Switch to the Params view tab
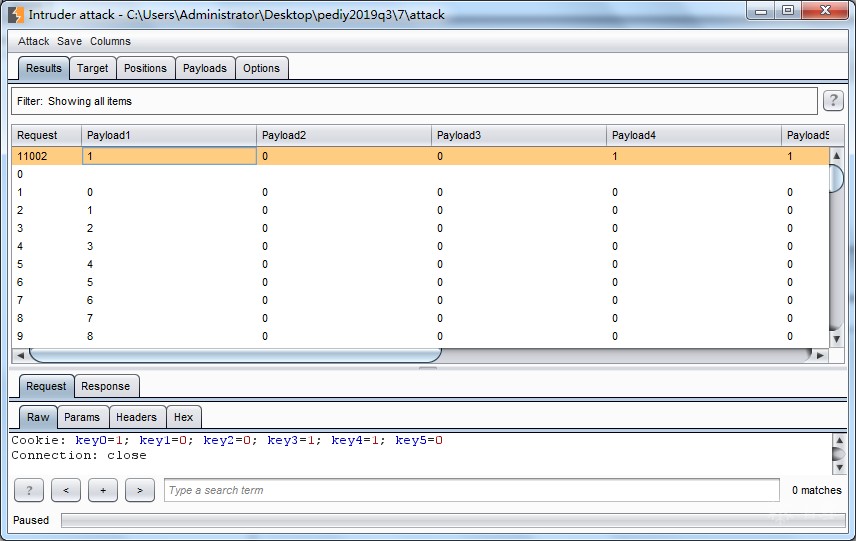 tap(82, 418)
